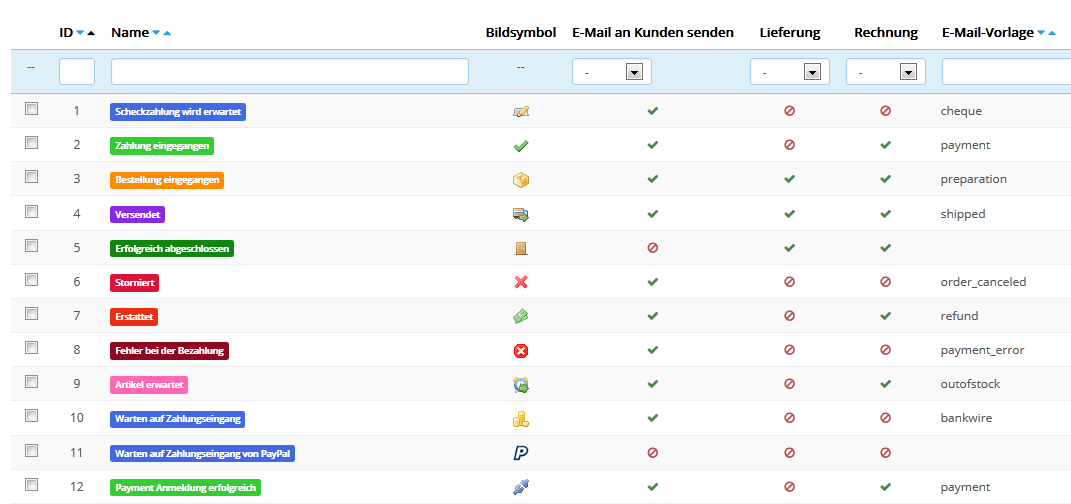Viewport: 1071px width, 504px height.
Task: Click into the Name filter text field
Action: [290, 72]
